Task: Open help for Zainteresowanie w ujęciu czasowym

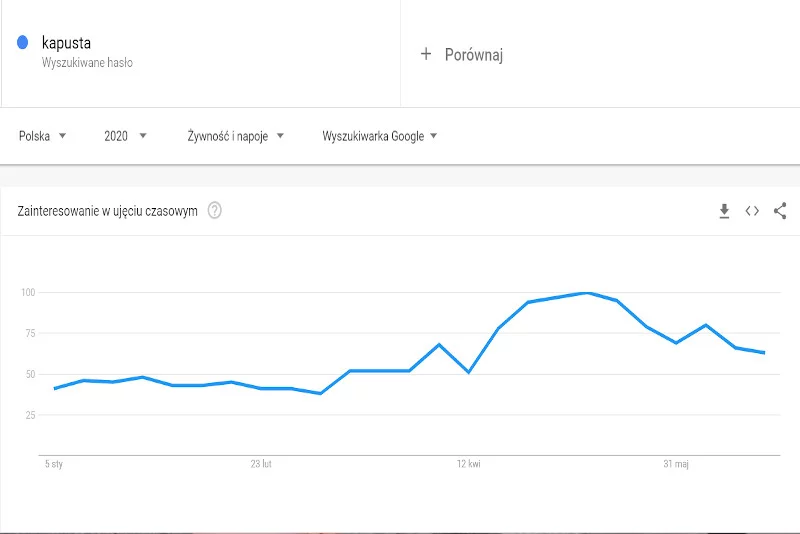Action: tap(215, 210)
